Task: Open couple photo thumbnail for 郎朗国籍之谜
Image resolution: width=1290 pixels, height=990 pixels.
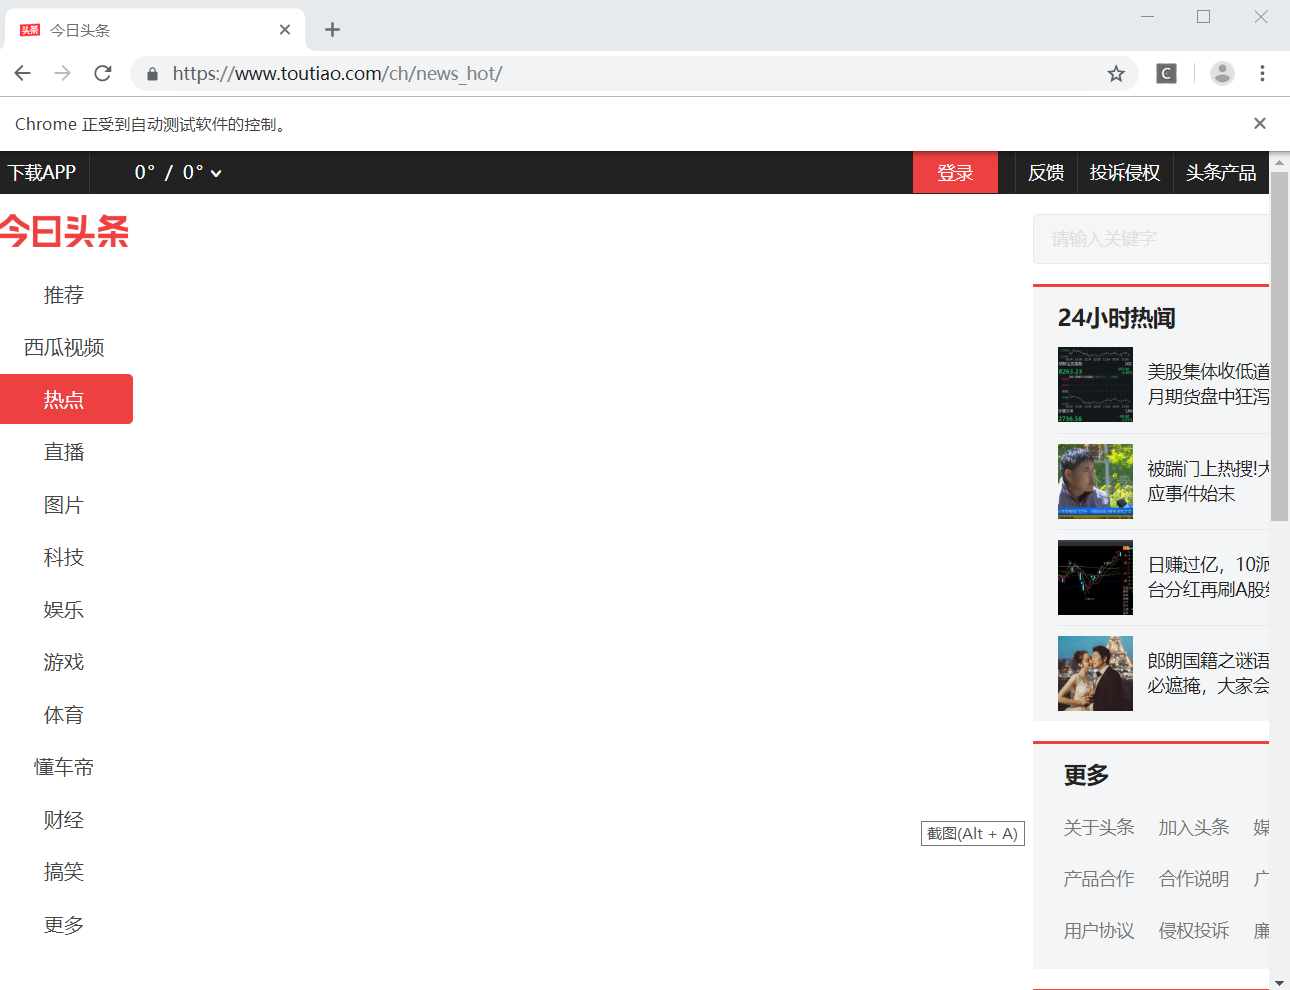Action: tap(1095, 673)
